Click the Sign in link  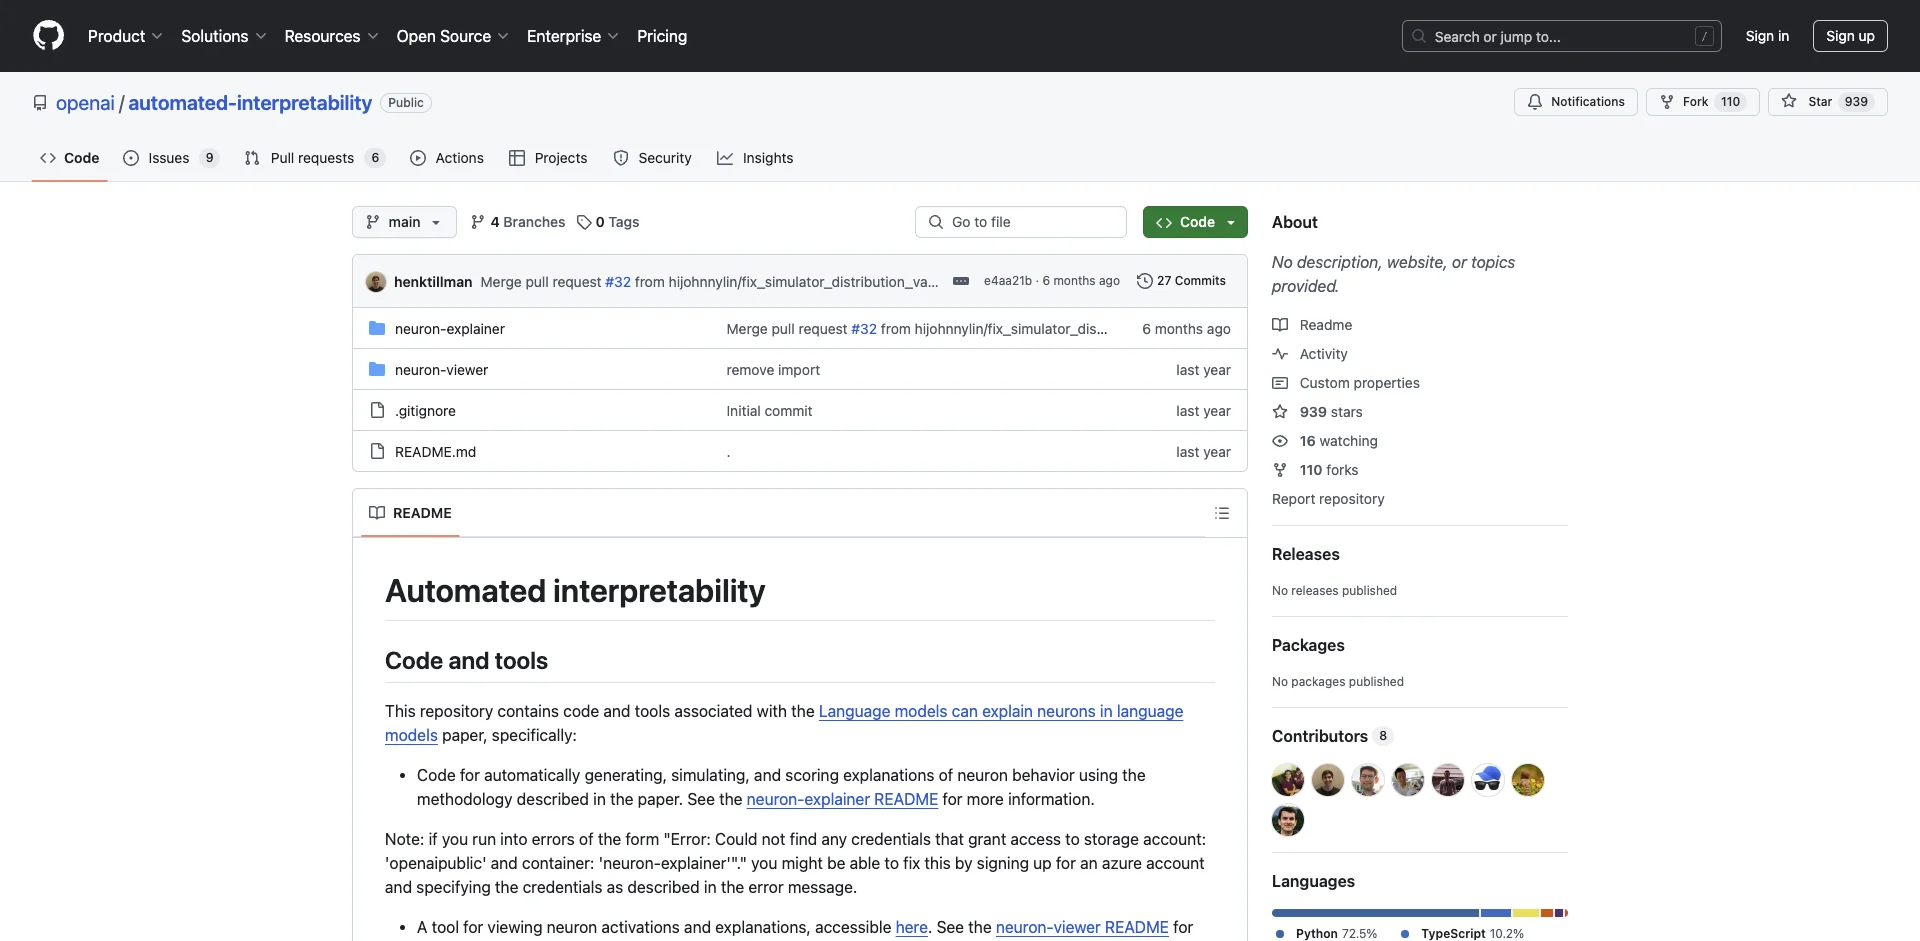pyautogui.click(x=1767, y=36)
